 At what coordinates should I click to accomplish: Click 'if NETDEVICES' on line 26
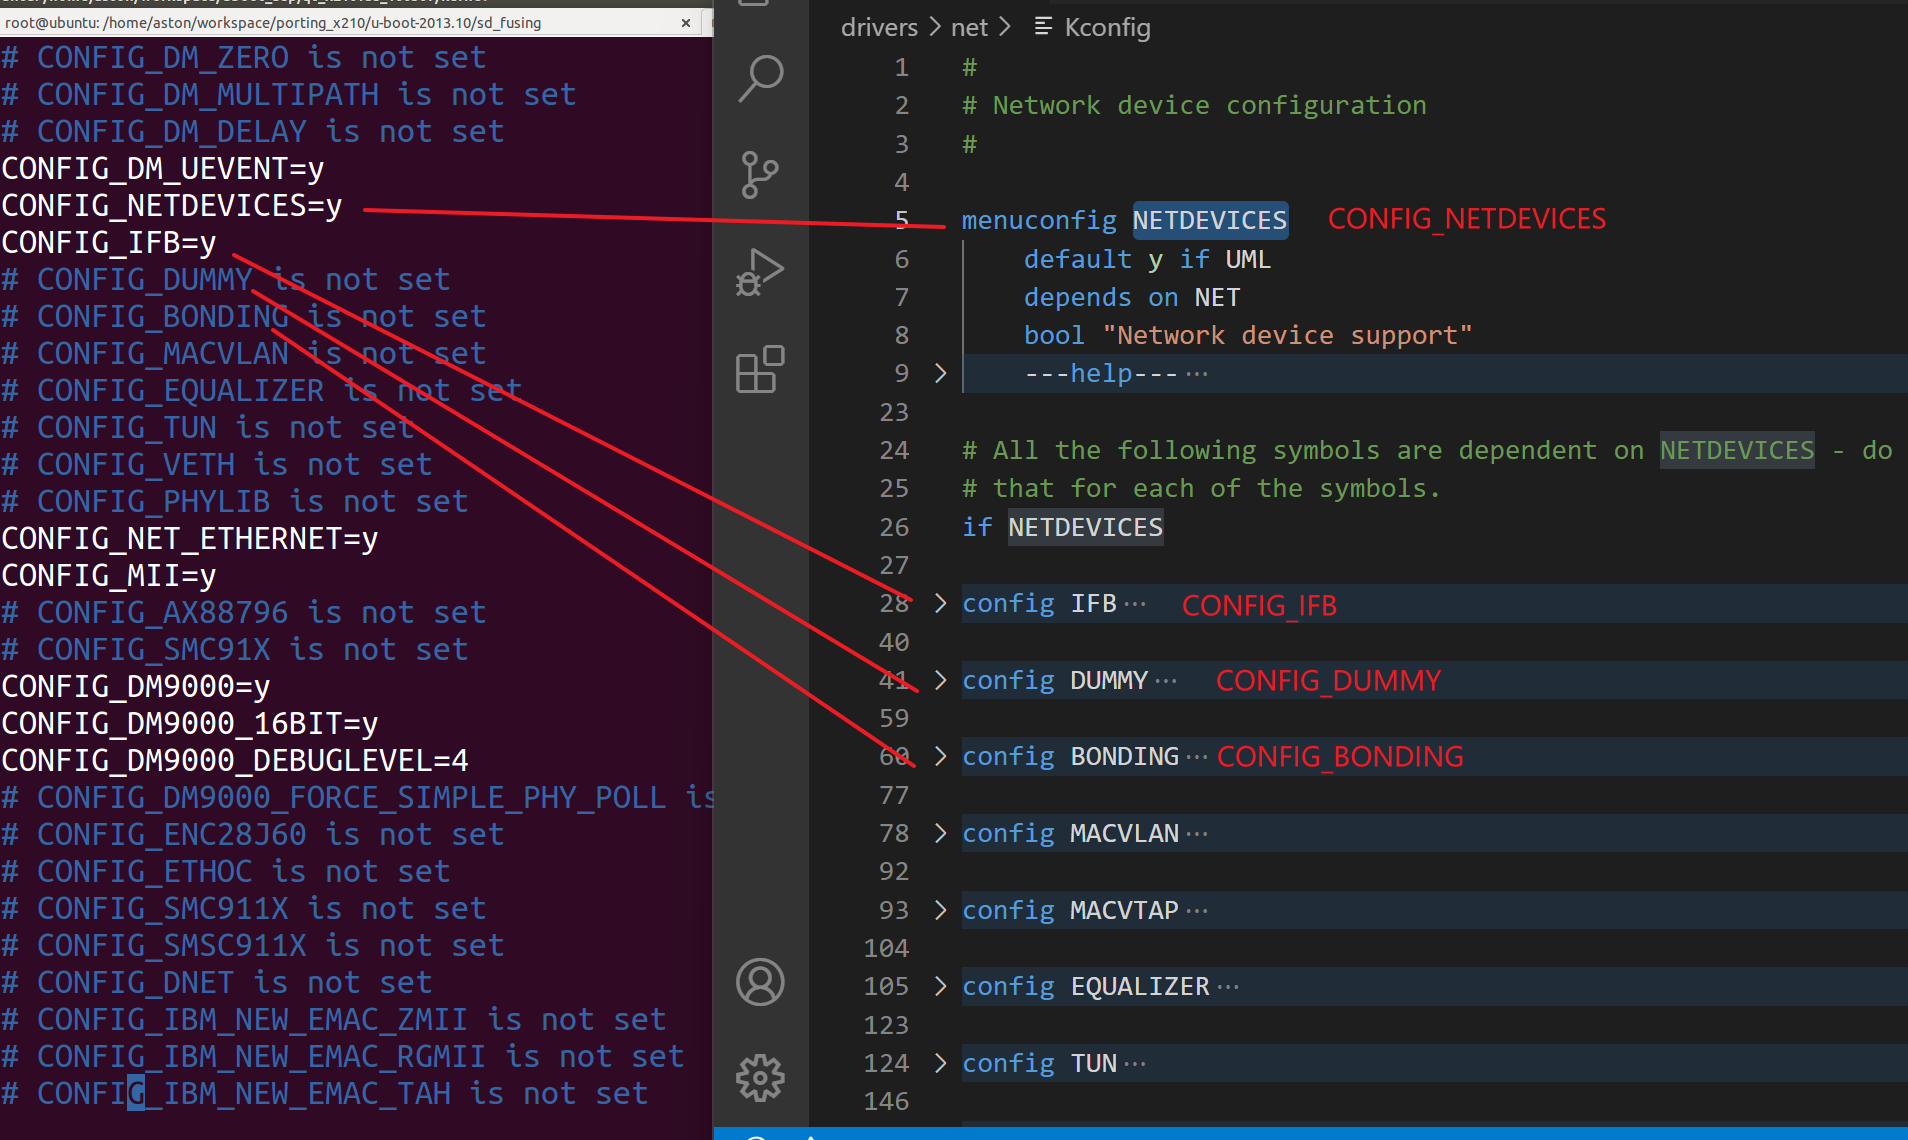[1062, 527]
